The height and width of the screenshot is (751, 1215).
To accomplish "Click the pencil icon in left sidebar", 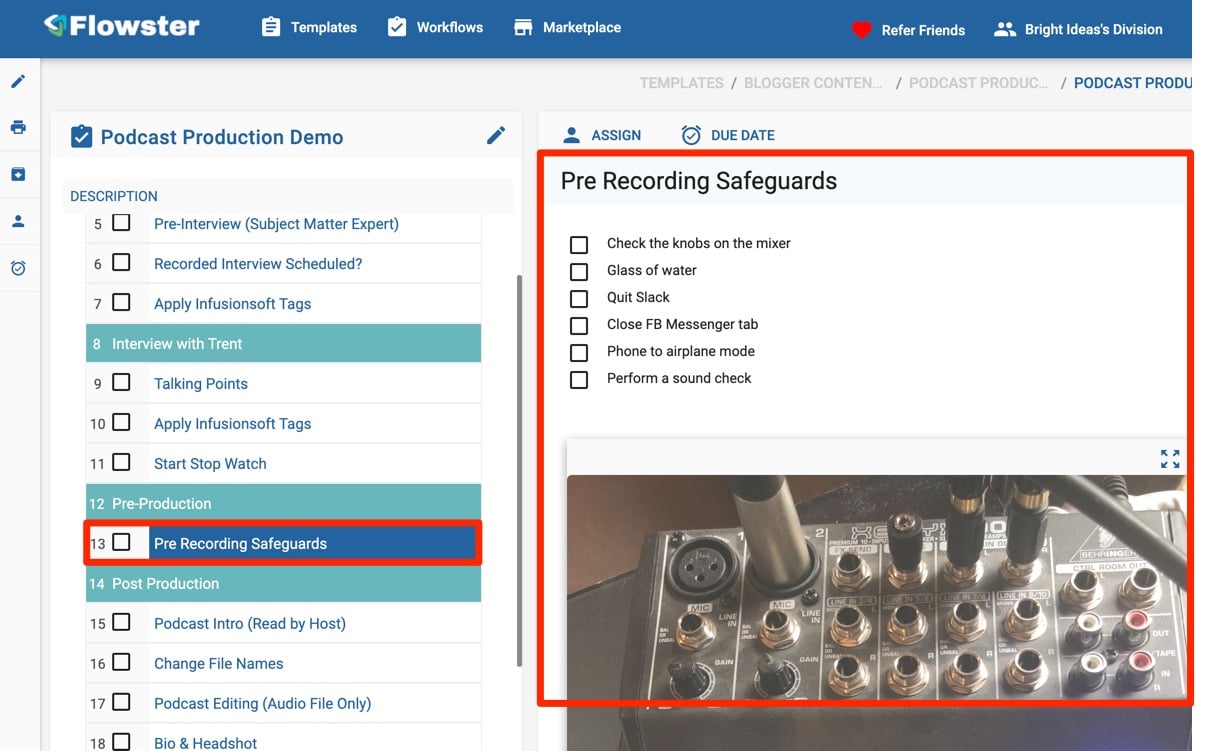I will 18,81.
